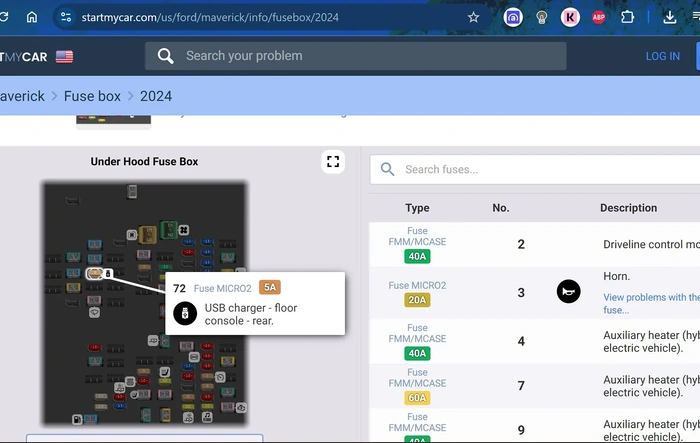Click the 5A badge in fuse 72 tooltip

270,287
